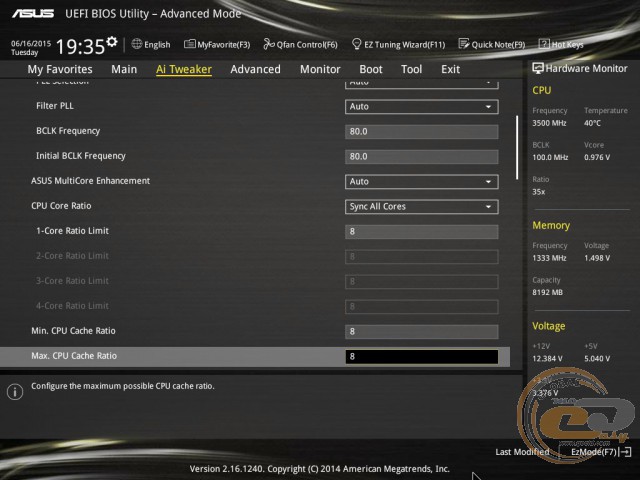
Task: Click the +5V reading 5.040 V
Action: pos(597,358)
